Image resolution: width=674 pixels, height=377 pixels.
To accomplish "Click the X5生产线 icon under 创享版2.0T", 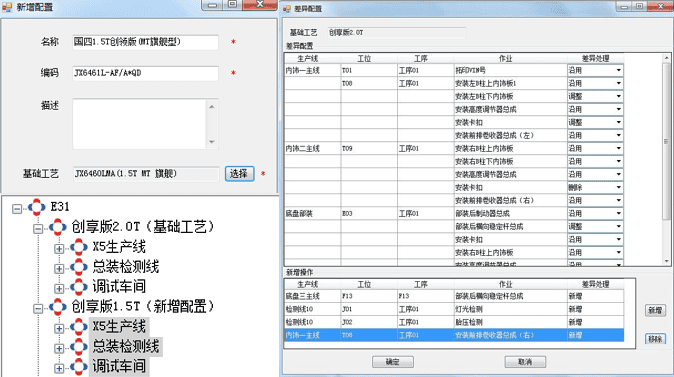I will [79, 247].
